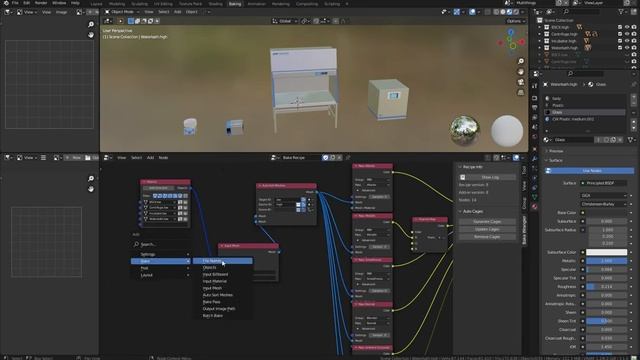Image resolution: width=640 pixels, height=360 pixels.
Task: Open the Modifiers wrench properties tab
Action: pos(535,158)
